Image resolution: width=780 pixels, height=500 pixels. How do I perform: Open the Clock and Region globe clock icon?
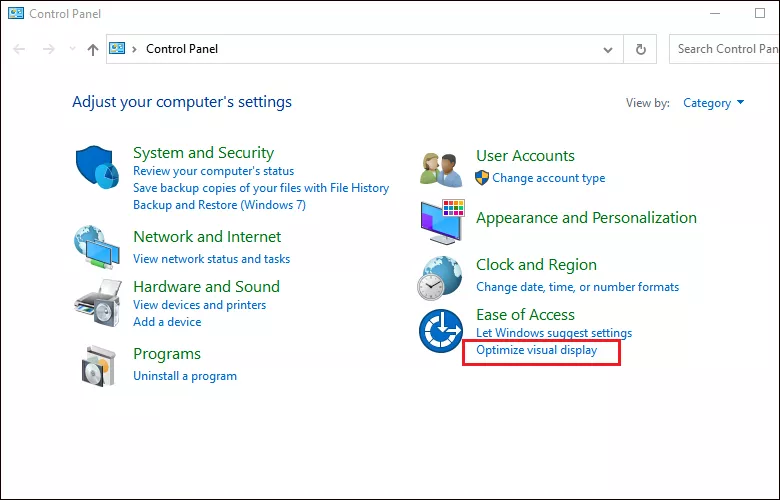coord(440,278)
